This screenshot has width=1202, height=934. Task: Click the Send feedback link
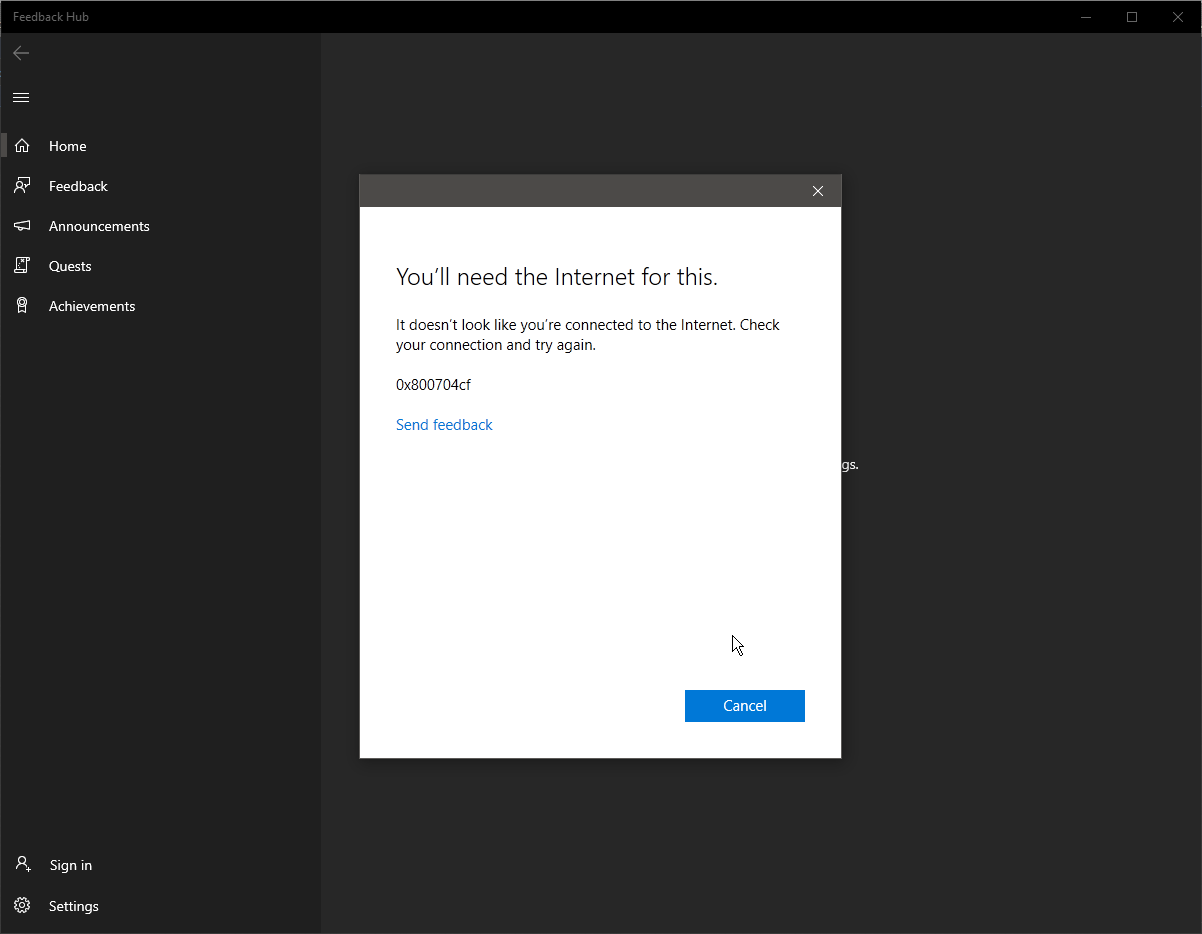(x=444, y=424)
